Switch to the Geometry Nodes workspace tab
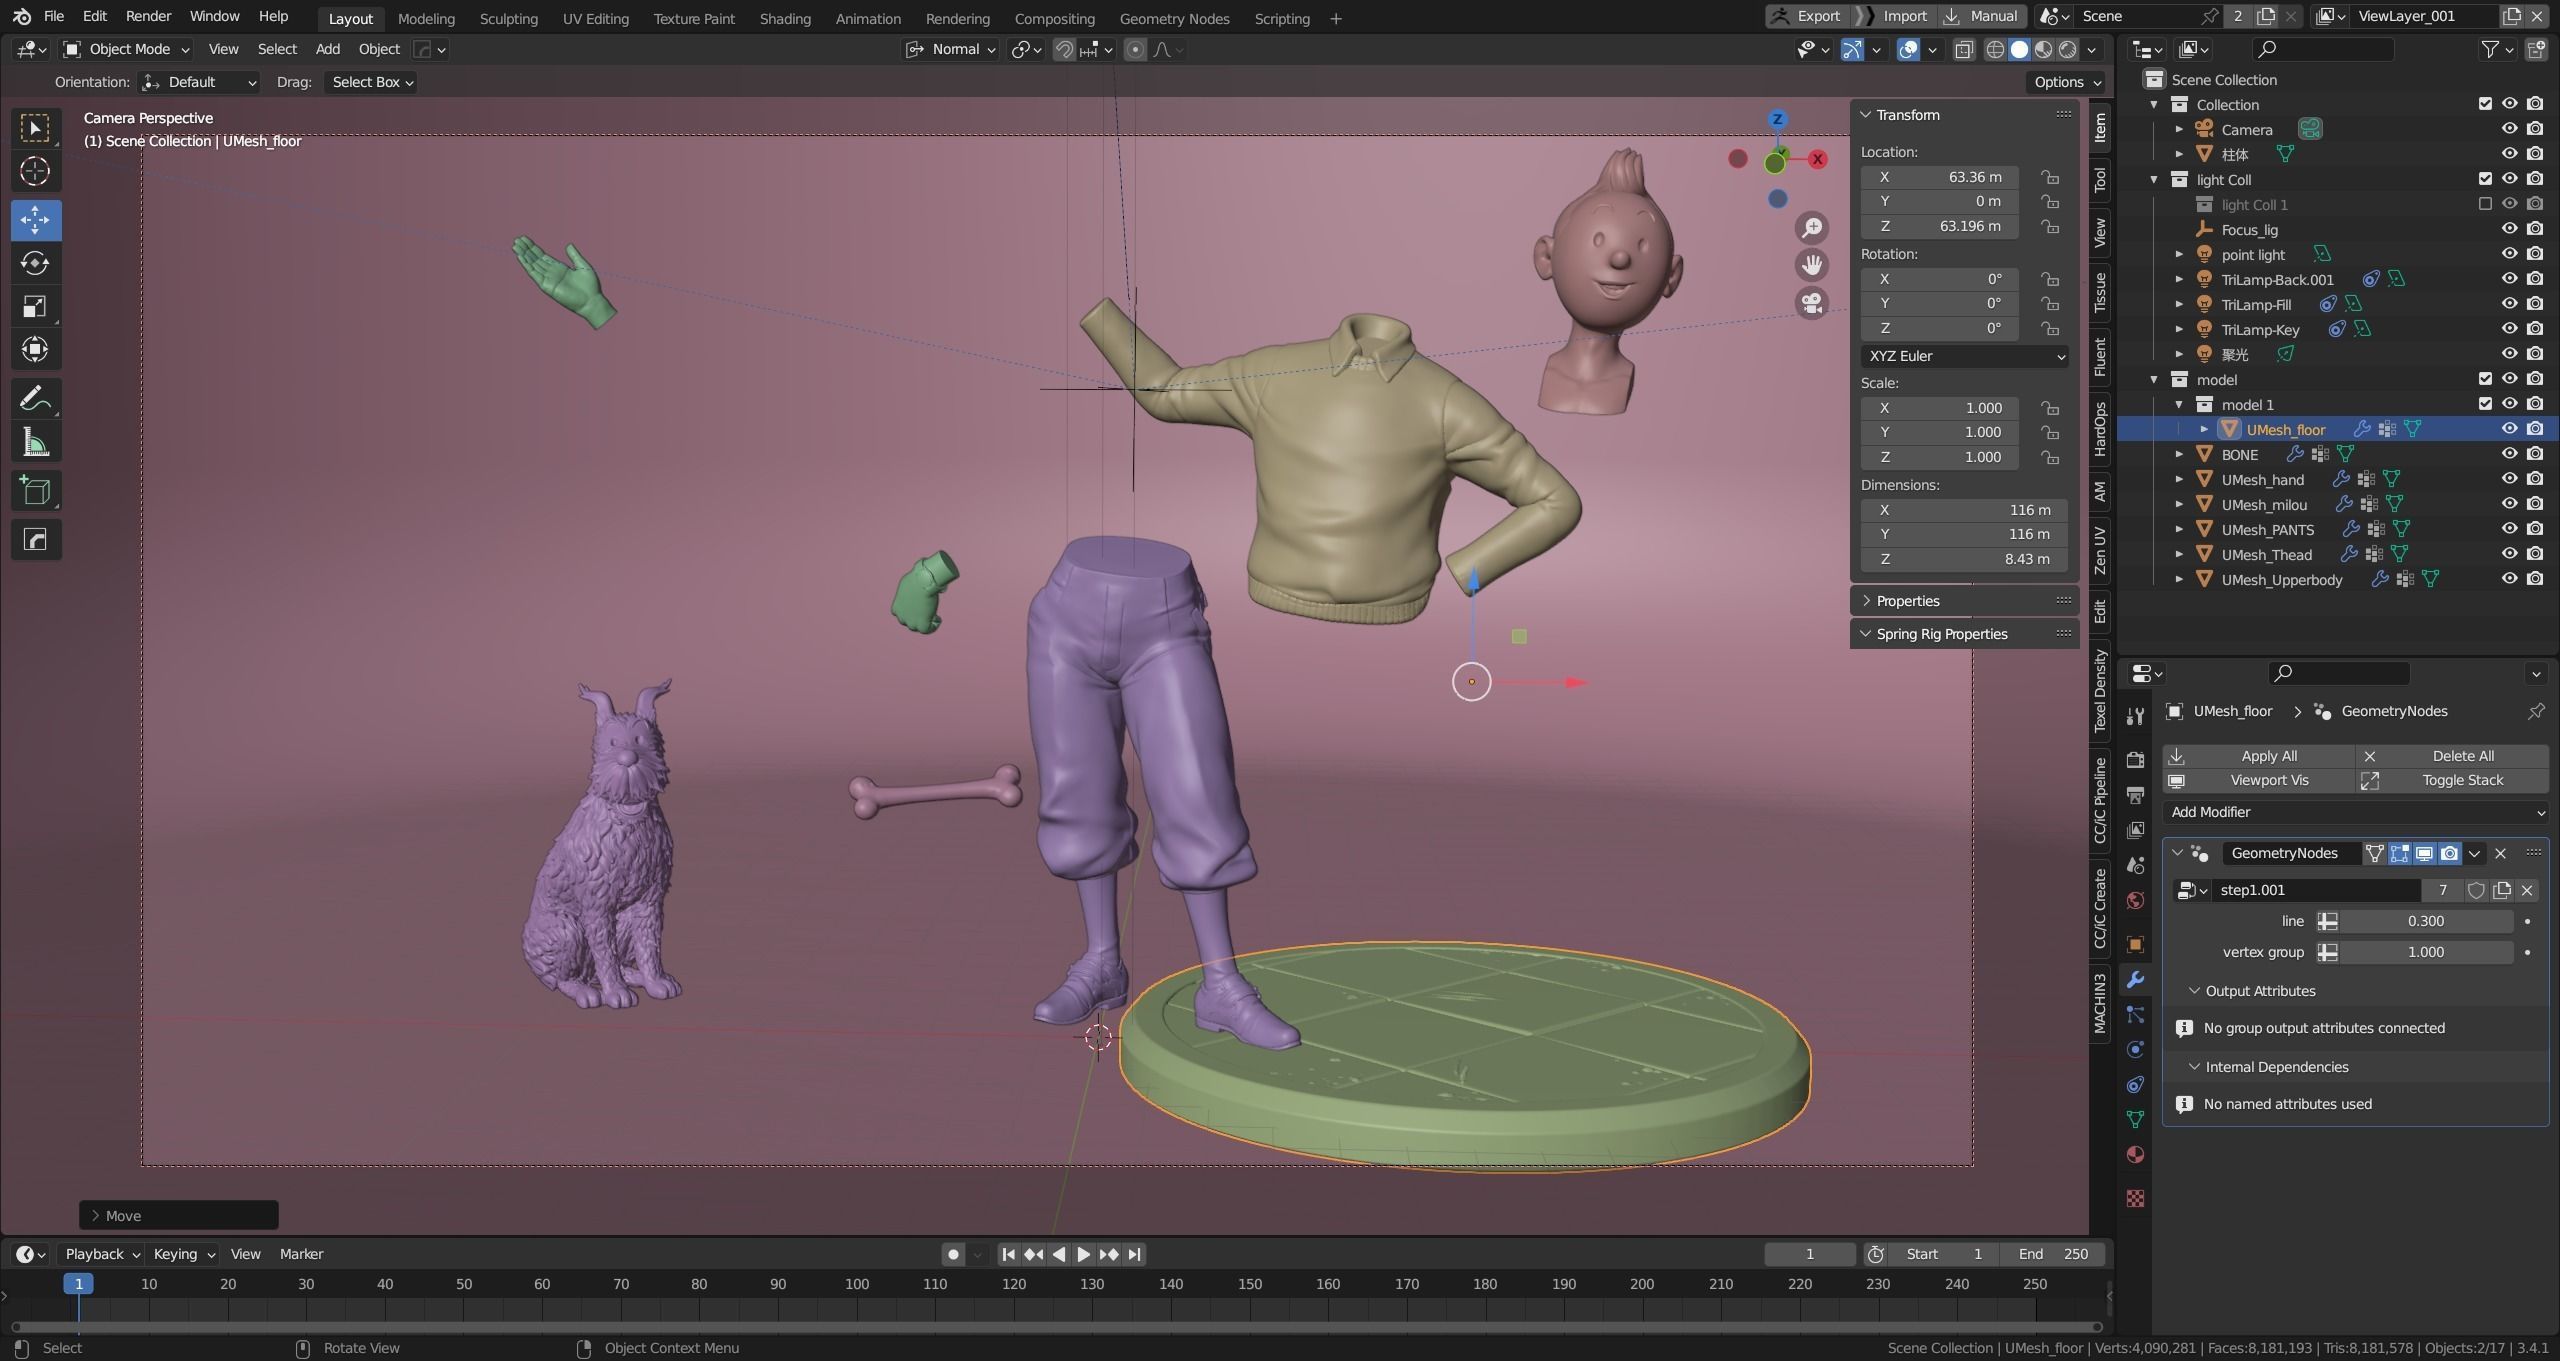Viewport: 2560px width, 1361px height. (x=1174, y=18)
